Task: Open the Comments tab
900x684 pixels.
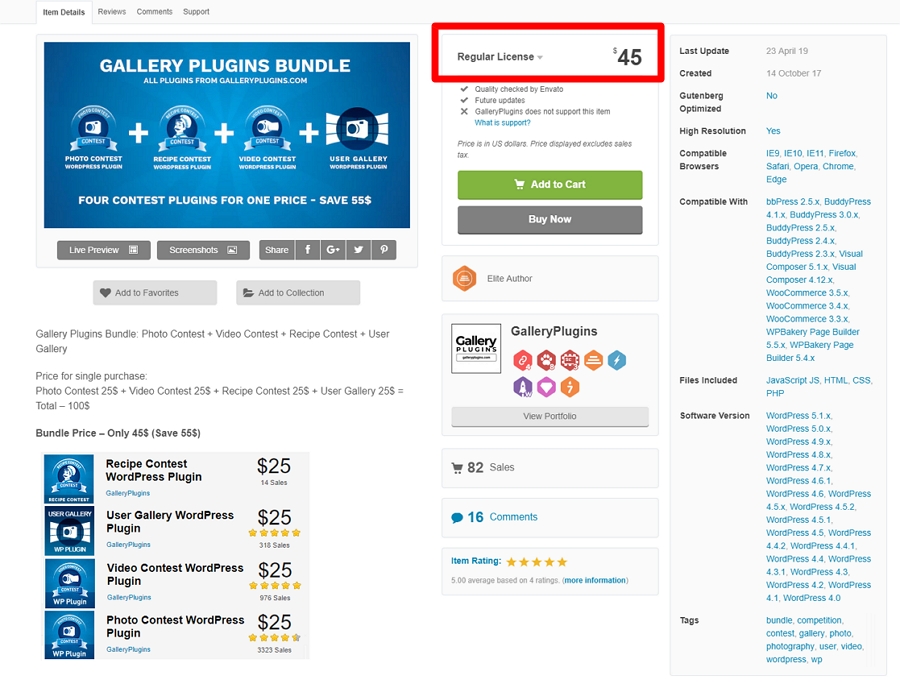Action: (154, 12)
